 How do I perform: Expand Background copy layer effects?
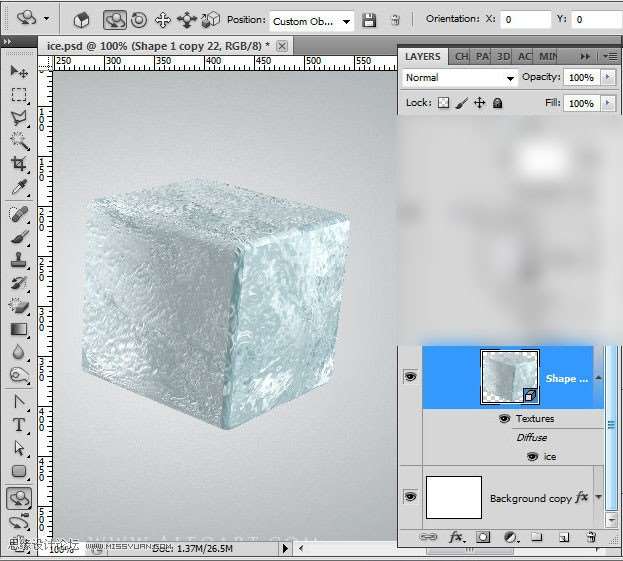click(598, 497)
